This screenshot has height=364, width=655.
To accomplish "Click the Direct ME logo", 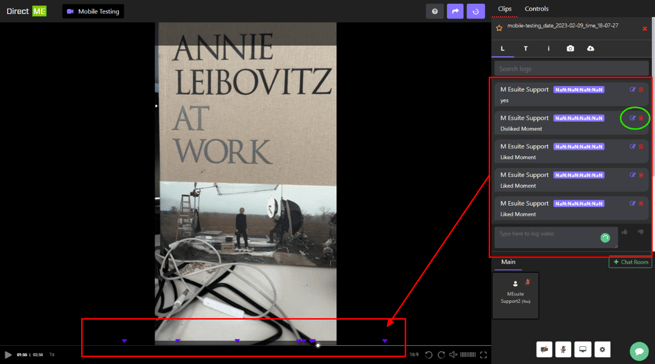I will tap(26, 11).
